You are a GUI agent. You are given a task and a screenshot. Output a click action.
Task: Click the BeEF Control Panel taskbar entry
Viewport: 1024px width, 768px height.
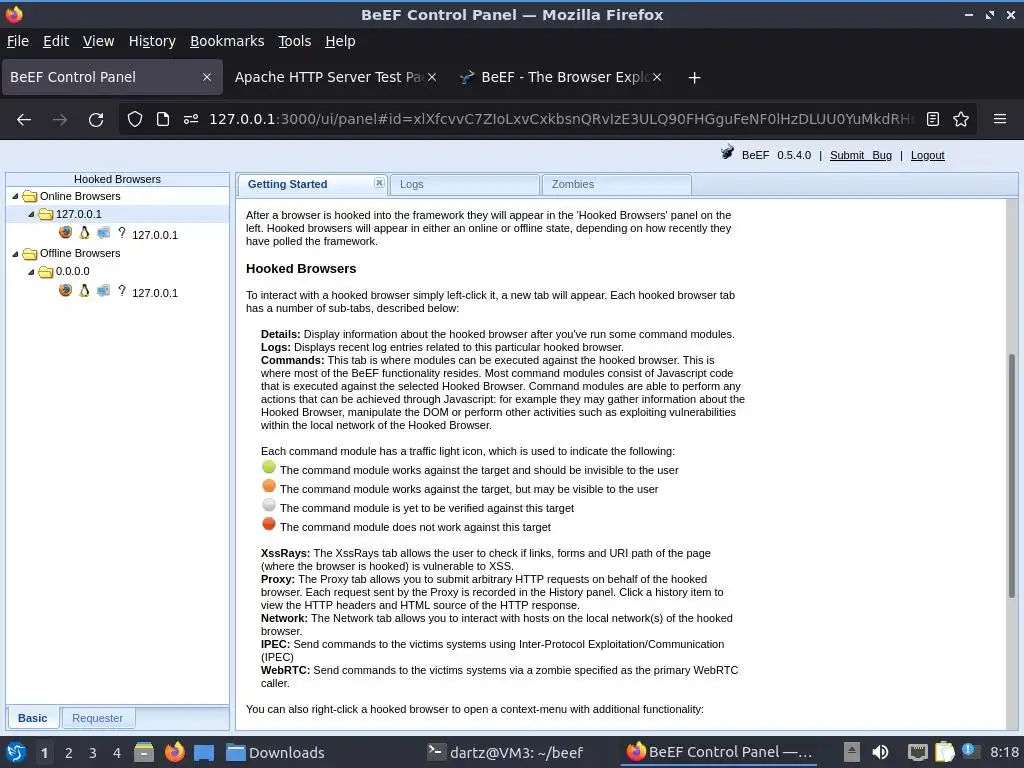[719, 752]
